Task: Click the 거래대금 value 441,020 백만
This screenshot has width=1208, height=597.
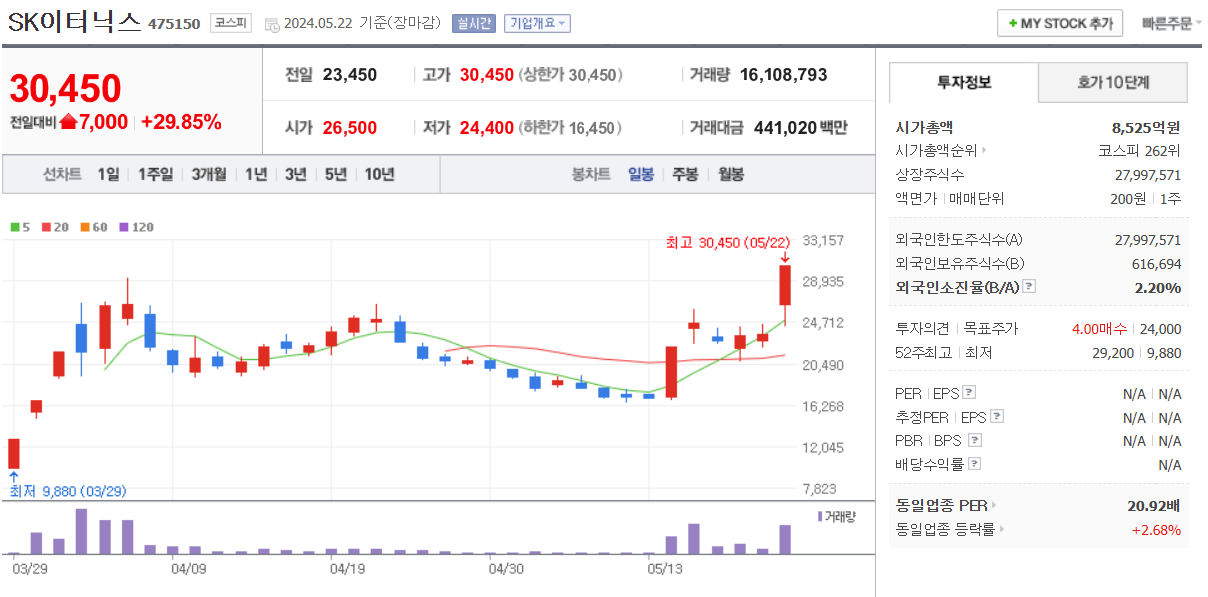Action: (x=800, y=127)
